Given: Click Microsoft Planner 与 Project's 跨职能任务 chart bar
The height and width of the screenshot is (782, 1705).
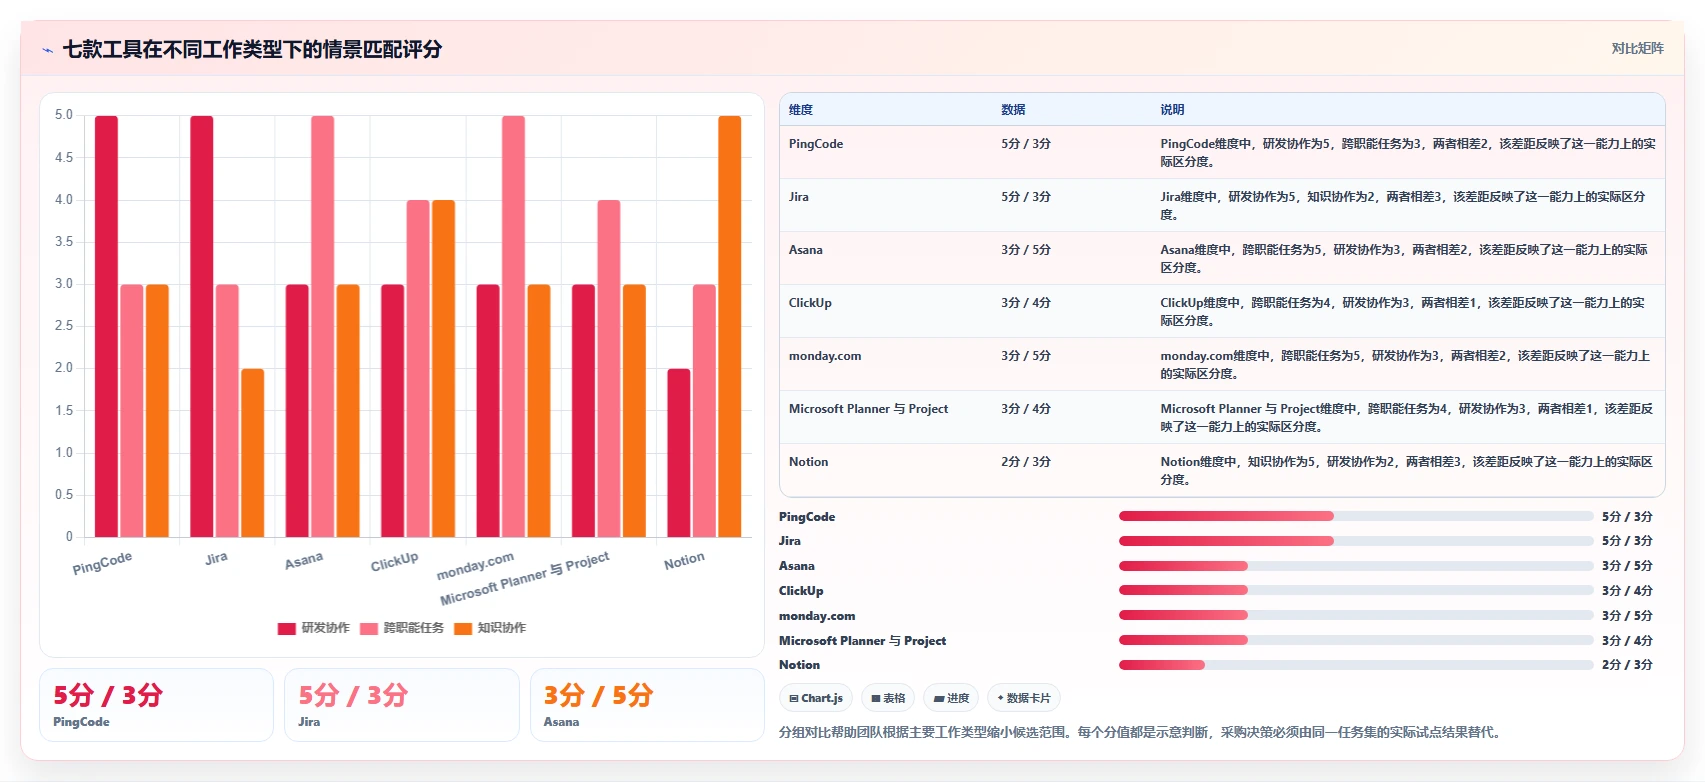Looking at the screenshot, I should (608, 368).
